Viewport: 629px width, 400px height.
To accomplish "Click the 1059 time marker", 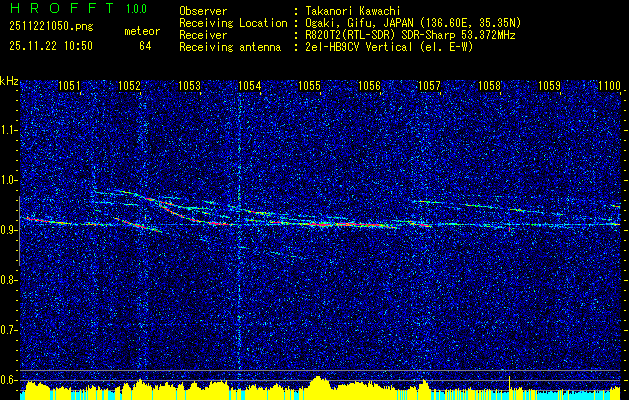I will click(x=550, y=85).
